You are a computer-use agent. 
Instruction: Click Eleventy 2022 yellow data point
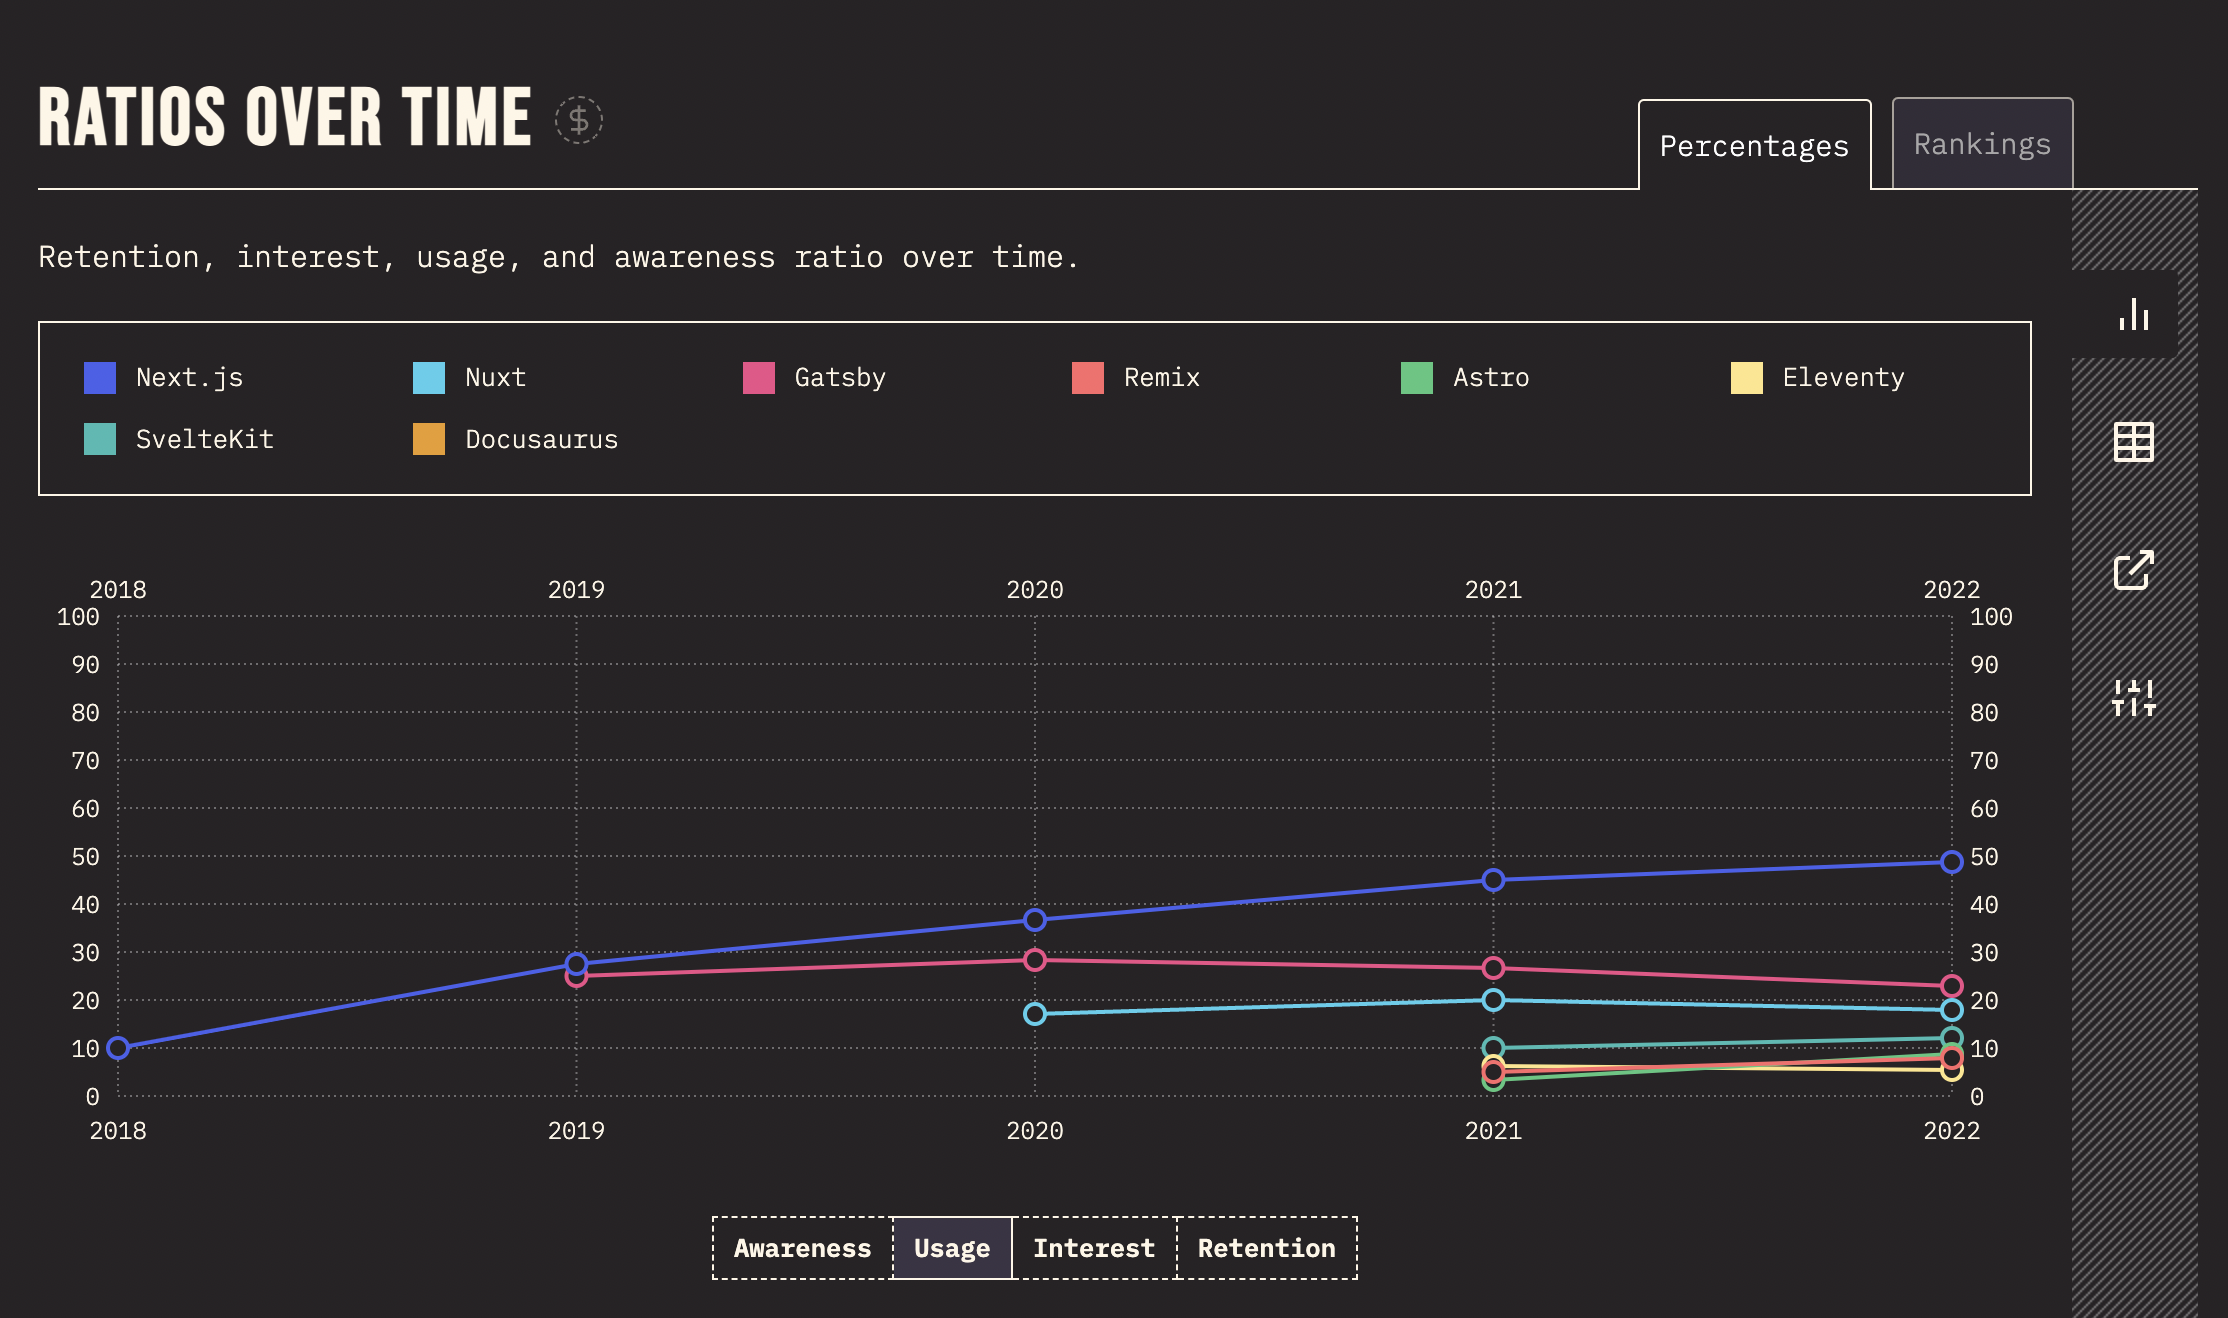pos(1952,1072)
